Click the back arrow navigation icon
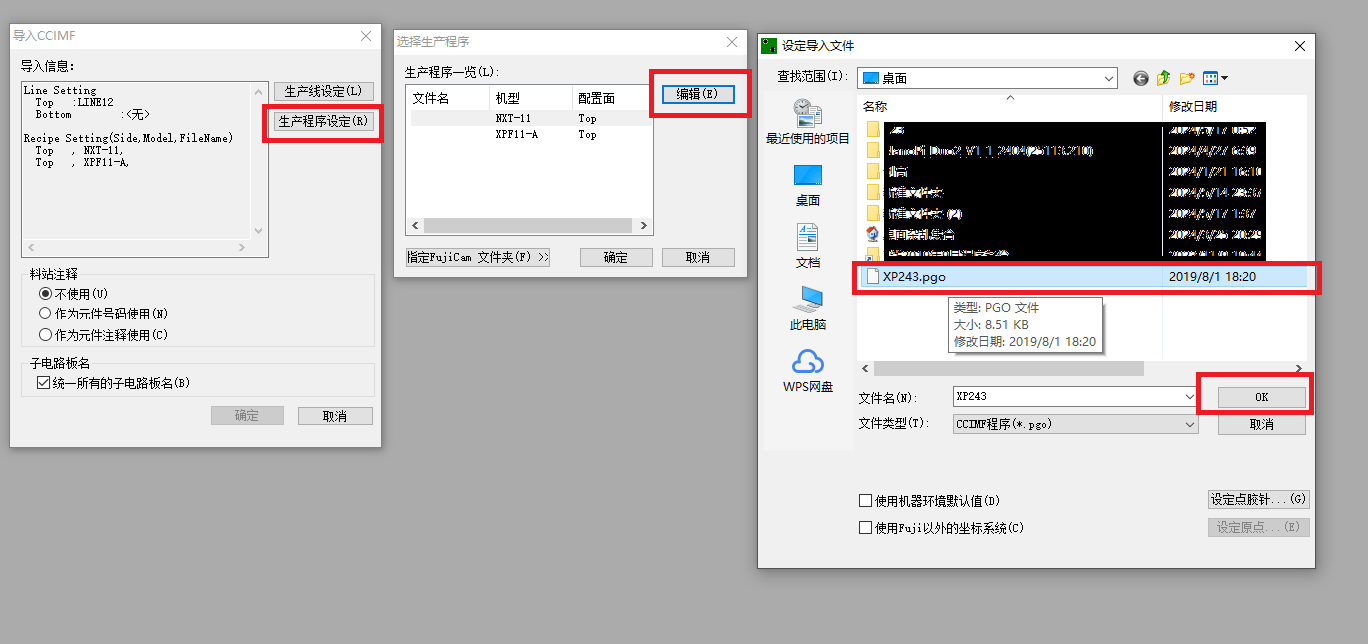Screen dimensions: 1368x644 [x=1141, y=78]
